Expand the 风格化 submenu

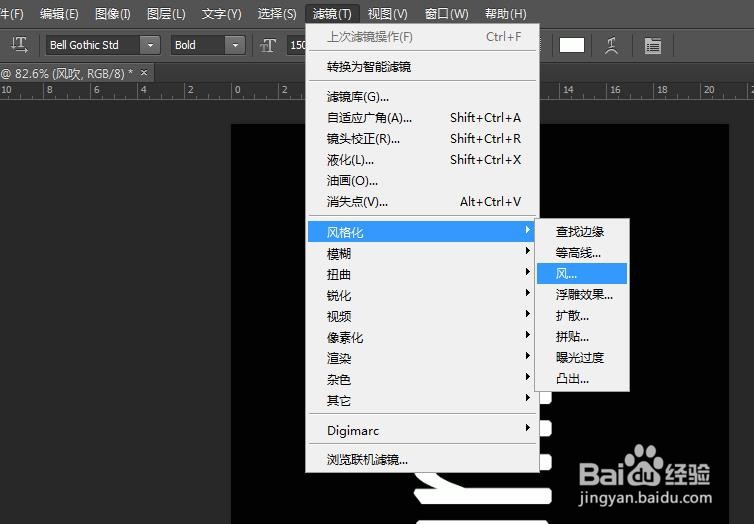(421, 232)
